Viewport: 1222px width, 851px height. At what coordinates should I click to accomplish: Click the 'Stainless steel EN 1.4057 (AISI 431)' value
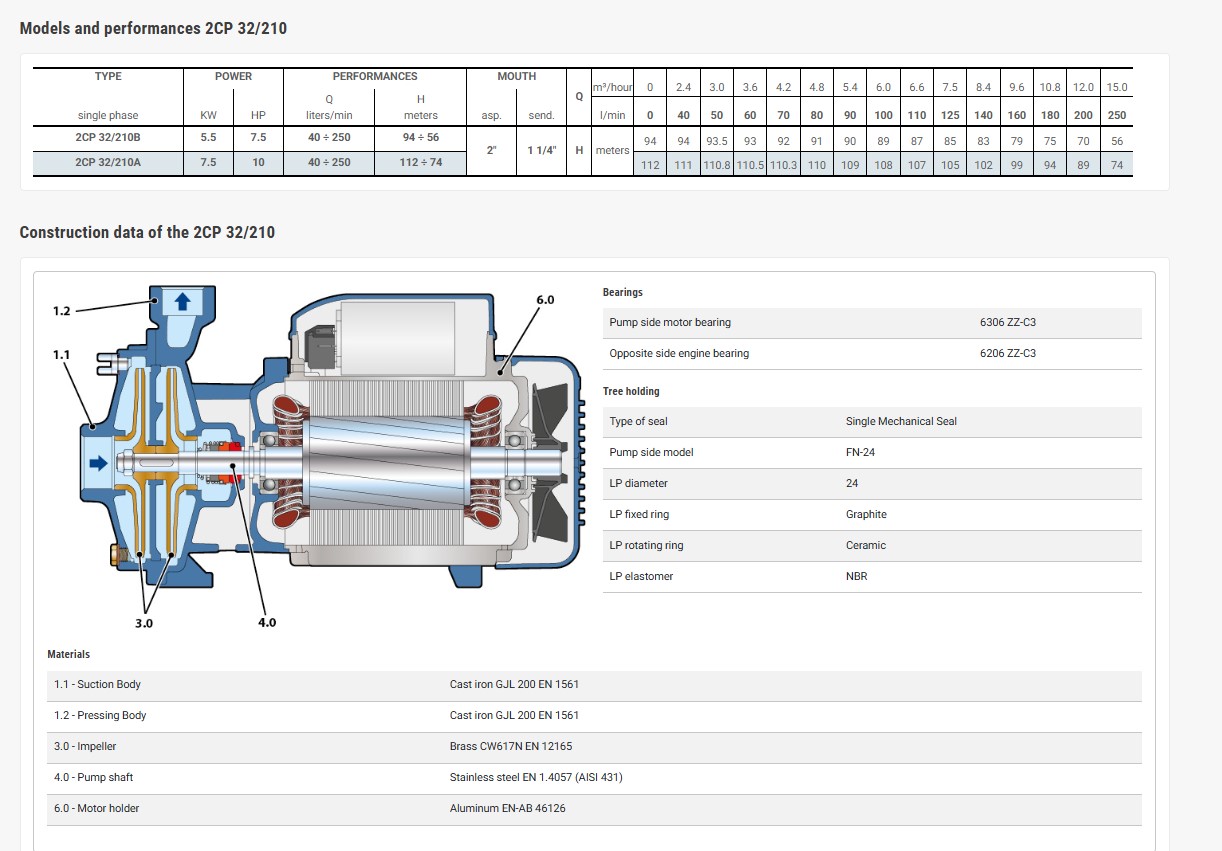(536, 777)
